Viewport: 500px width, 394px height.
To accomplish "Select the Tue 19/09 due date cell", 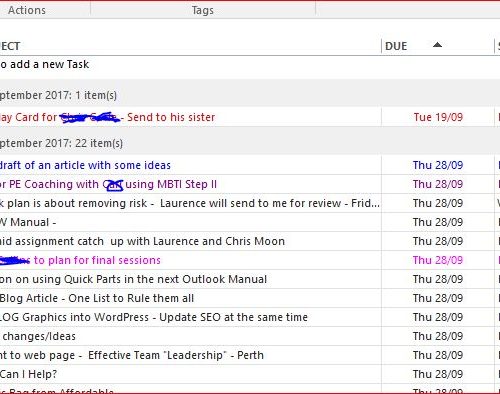I will 438,117.
